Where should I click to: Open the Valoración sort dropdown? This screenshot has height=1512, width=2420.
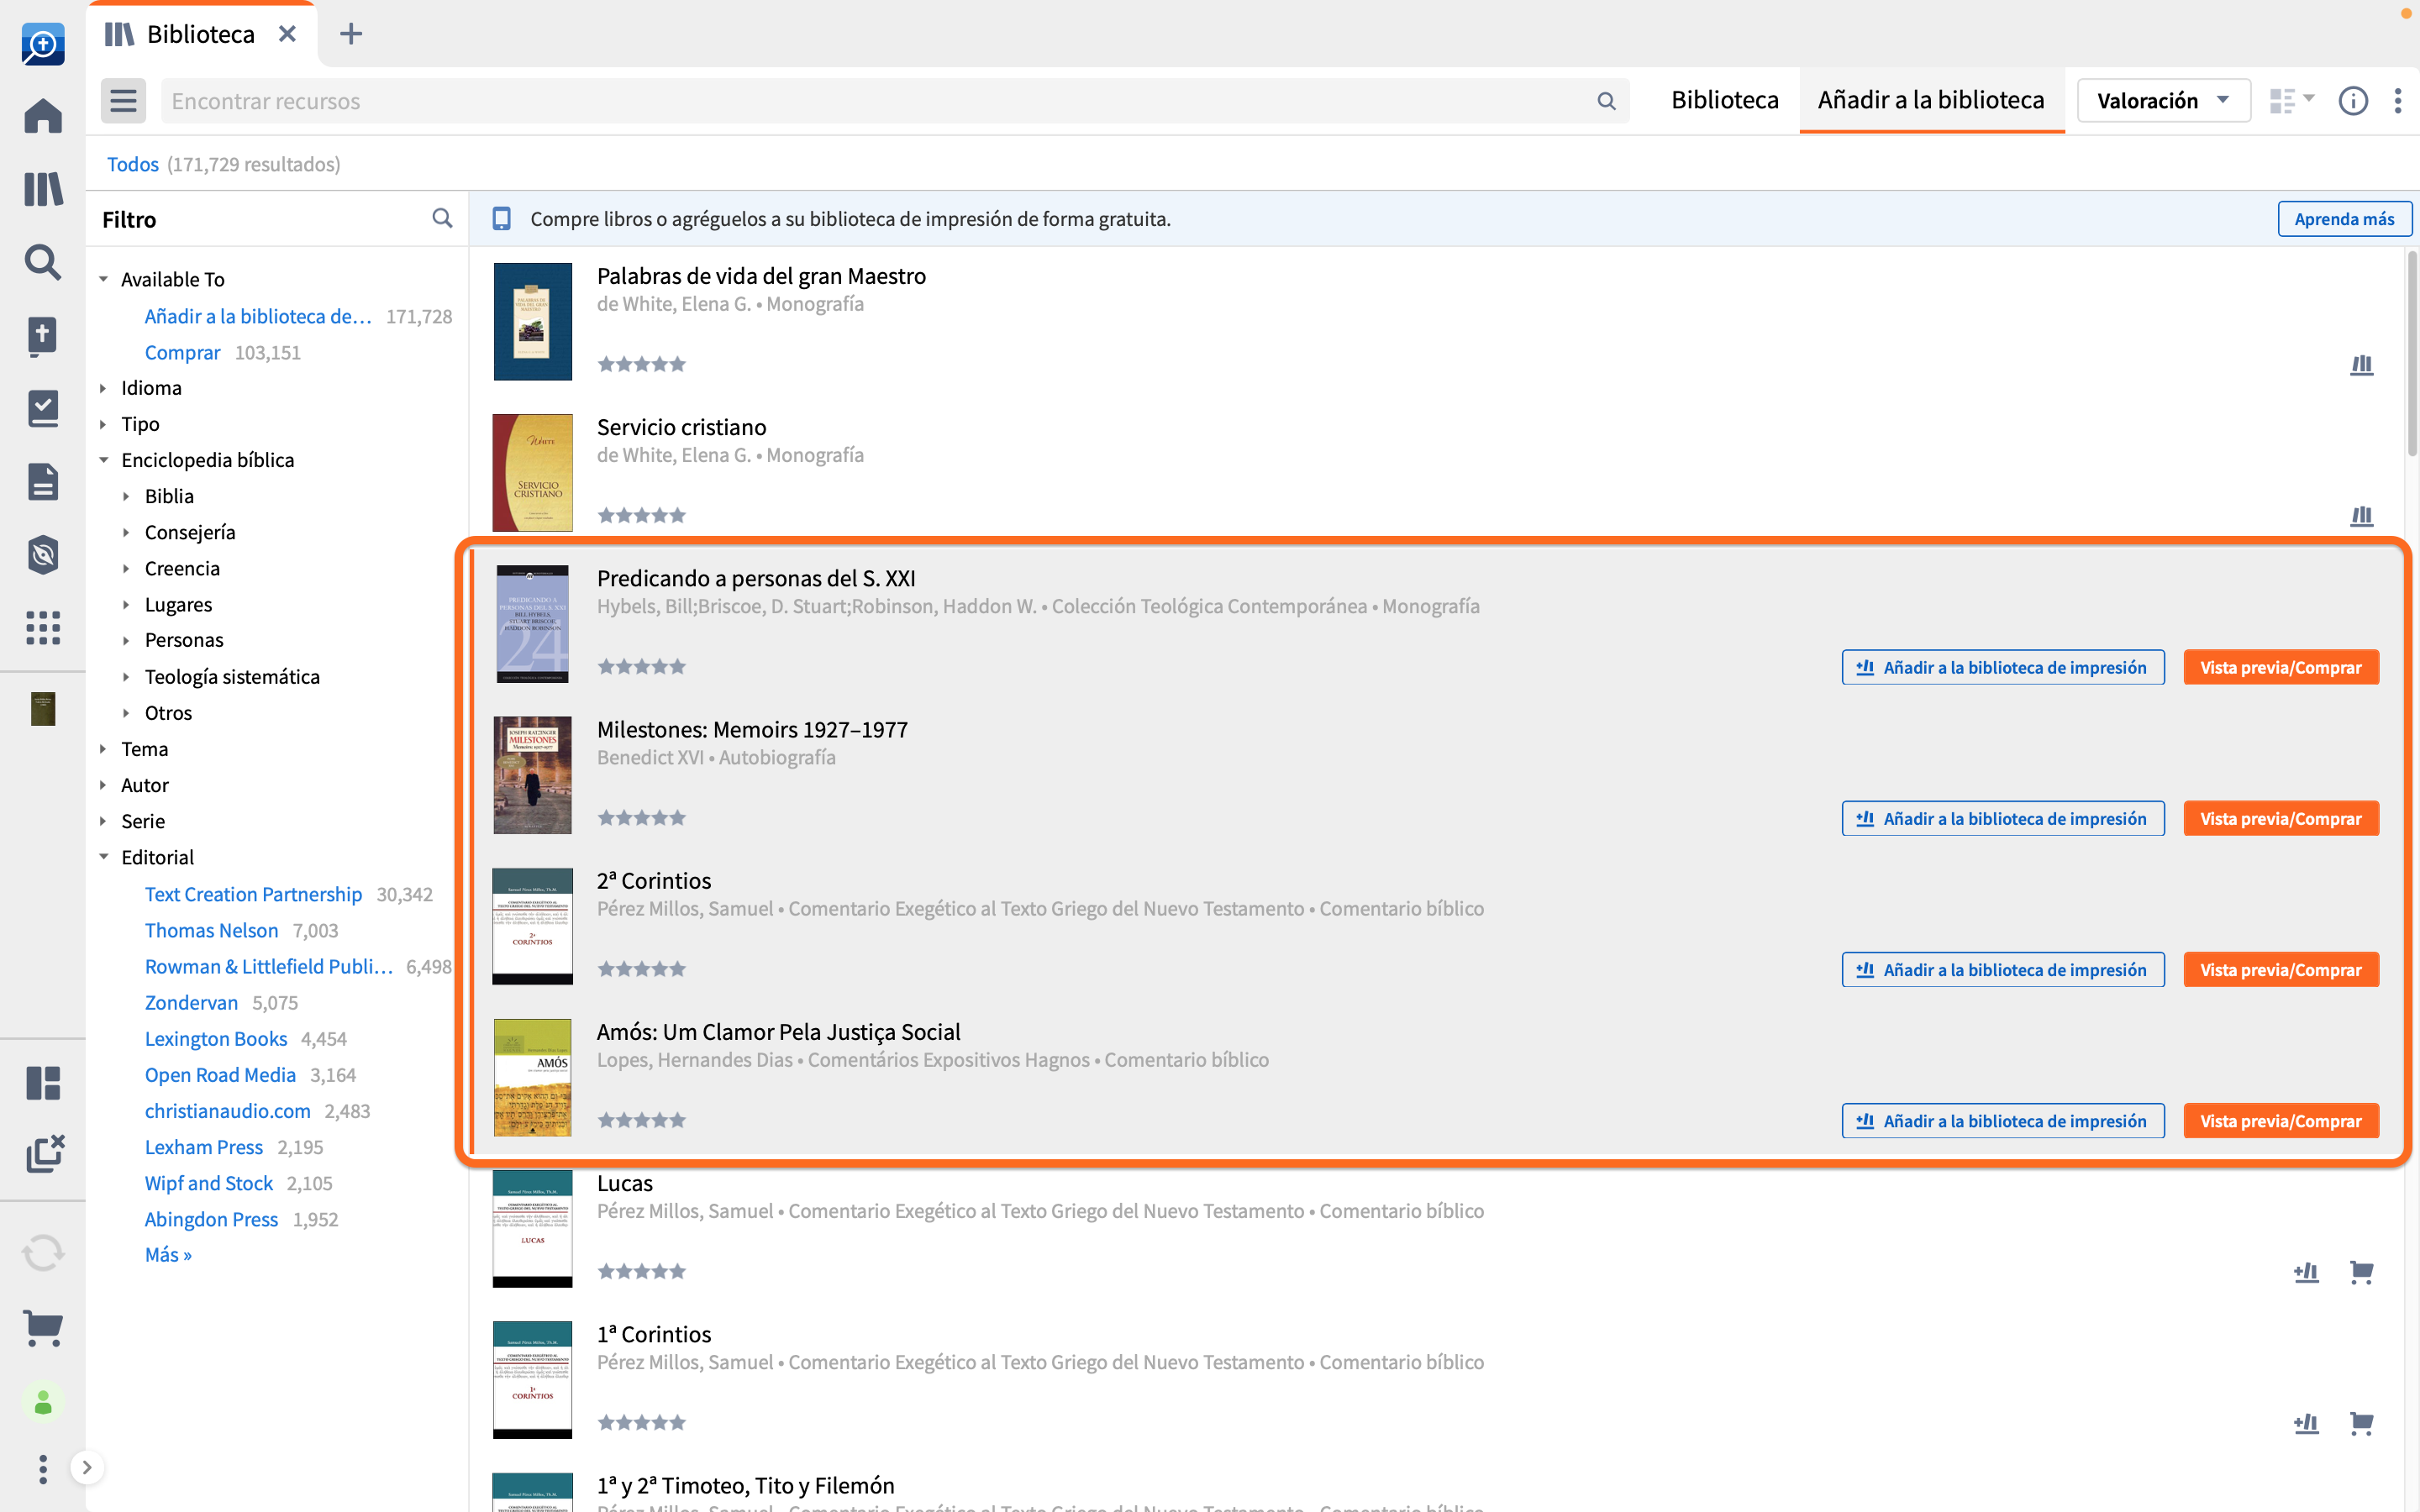pos(2163,101)
